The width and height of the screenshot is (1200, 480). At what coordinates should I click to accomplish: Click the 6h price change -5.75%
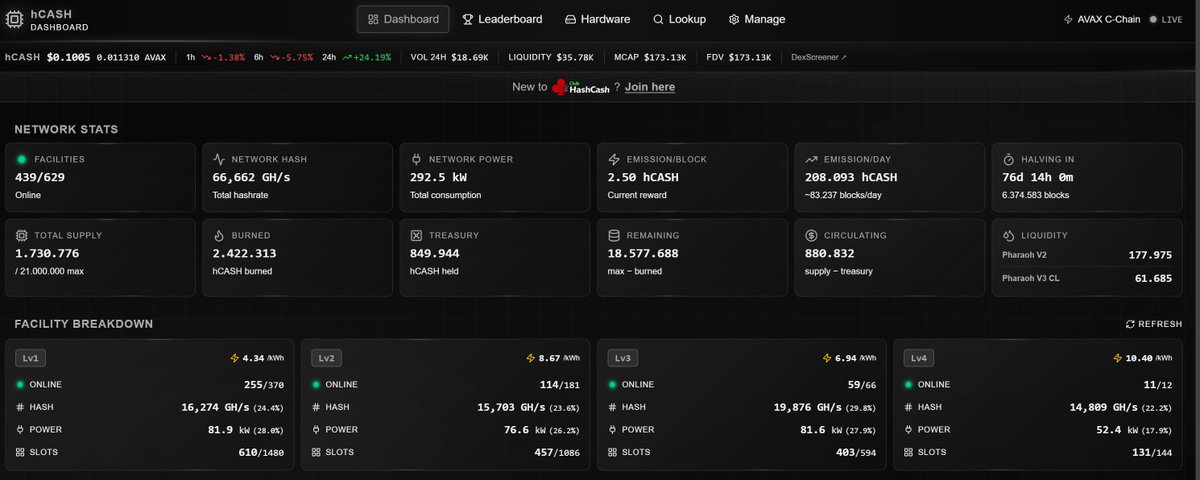click(x=291, y=57)
